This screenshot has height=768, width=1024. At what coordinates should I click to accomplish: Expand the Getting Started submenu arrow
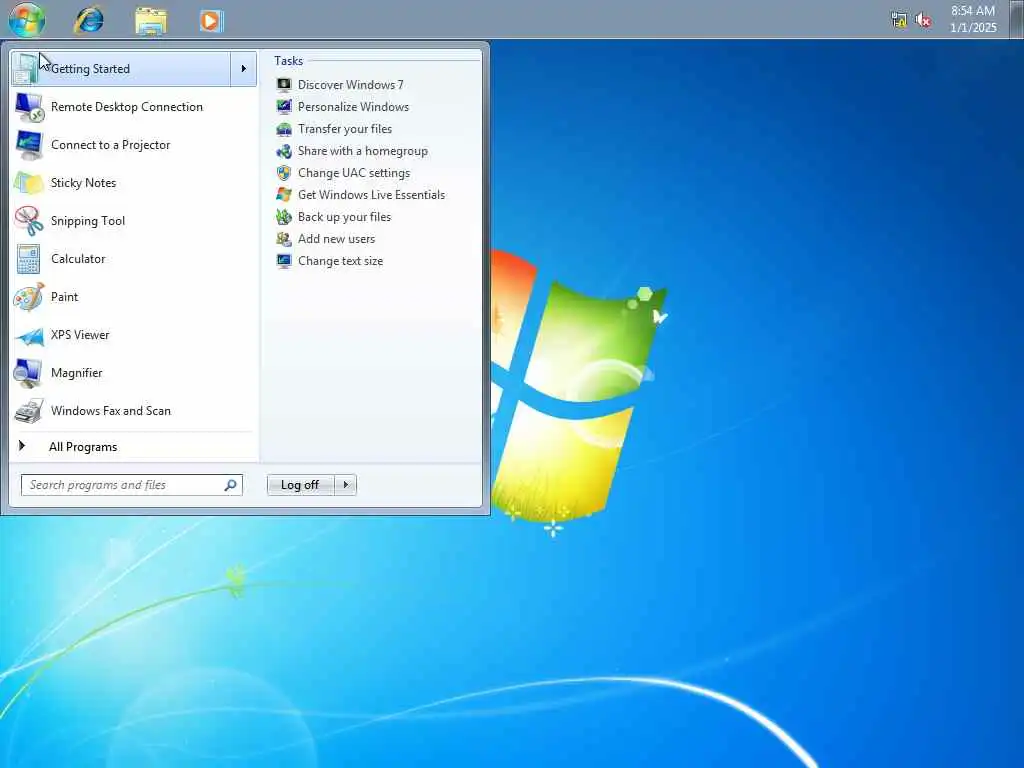[x=244, y=69]
